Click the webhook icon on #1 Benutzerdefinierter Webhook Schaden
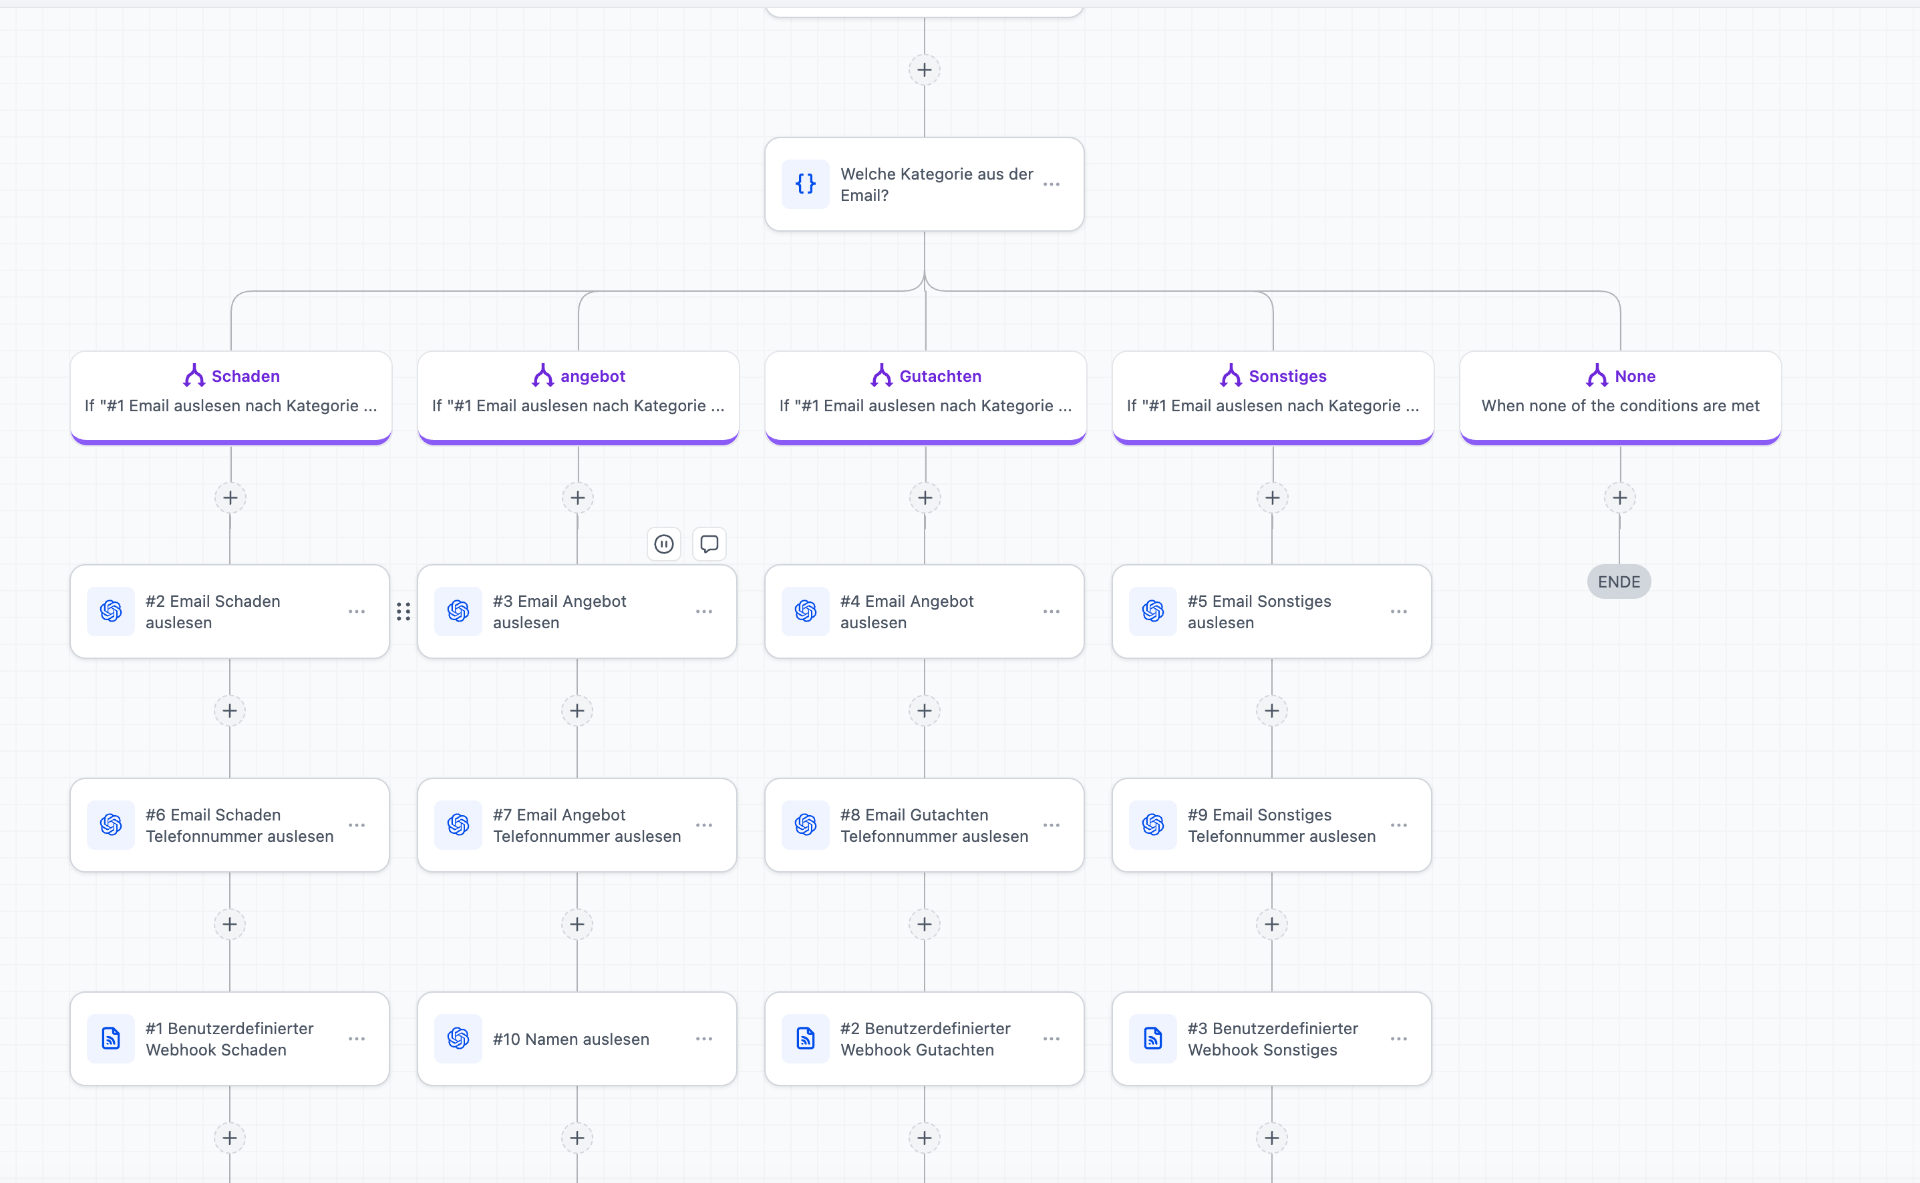The width and height of the screenshot is (1920, 1183). (x=111, y=1039)
